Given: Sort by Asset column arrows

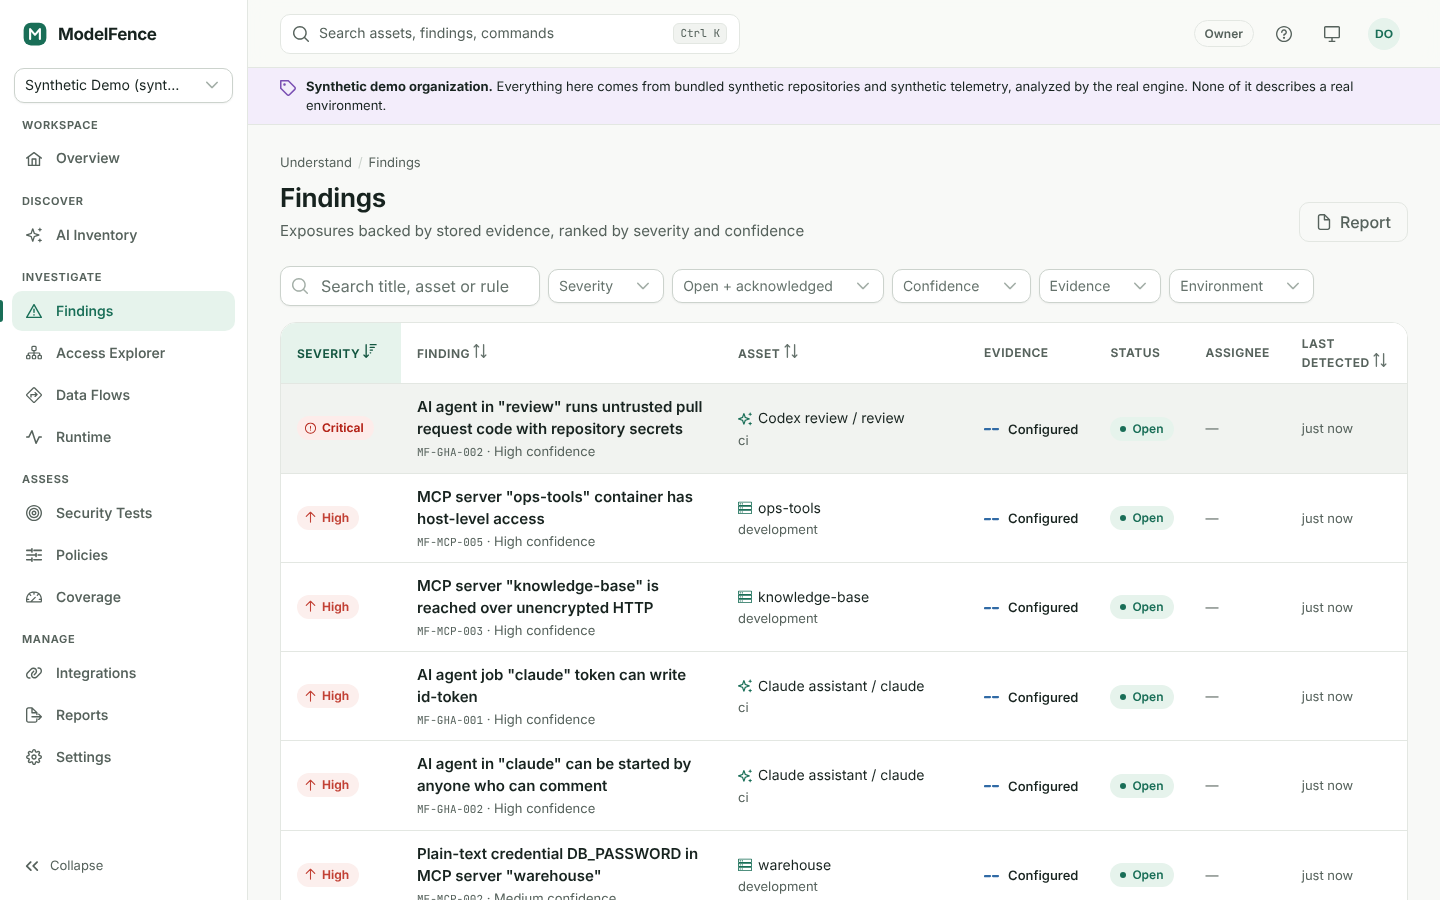Looking at the screenshot, I should coord(791,352).
